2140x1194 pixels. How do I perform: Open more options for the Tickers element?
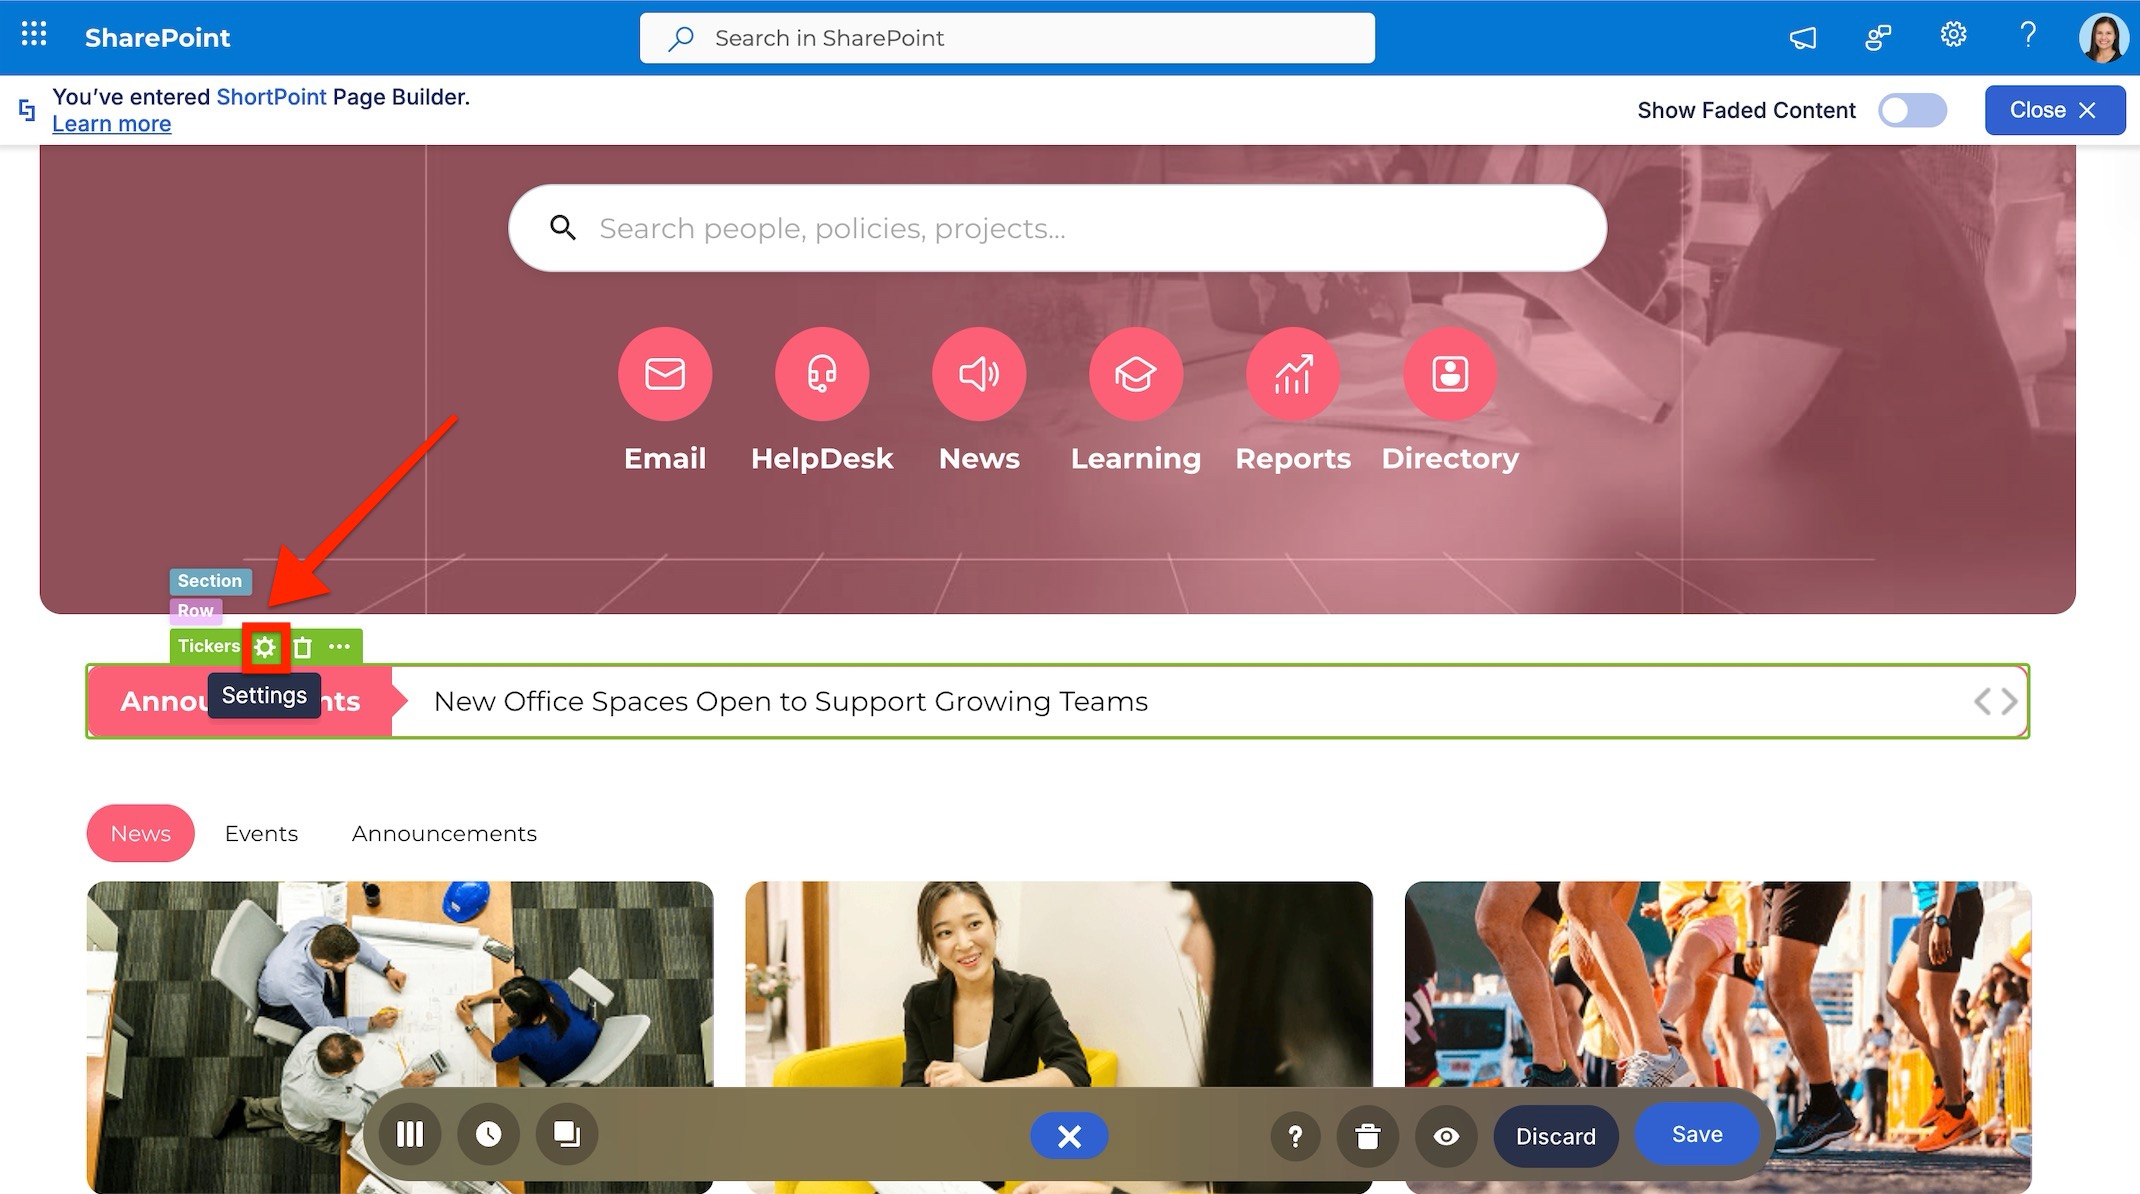(340, 646)
